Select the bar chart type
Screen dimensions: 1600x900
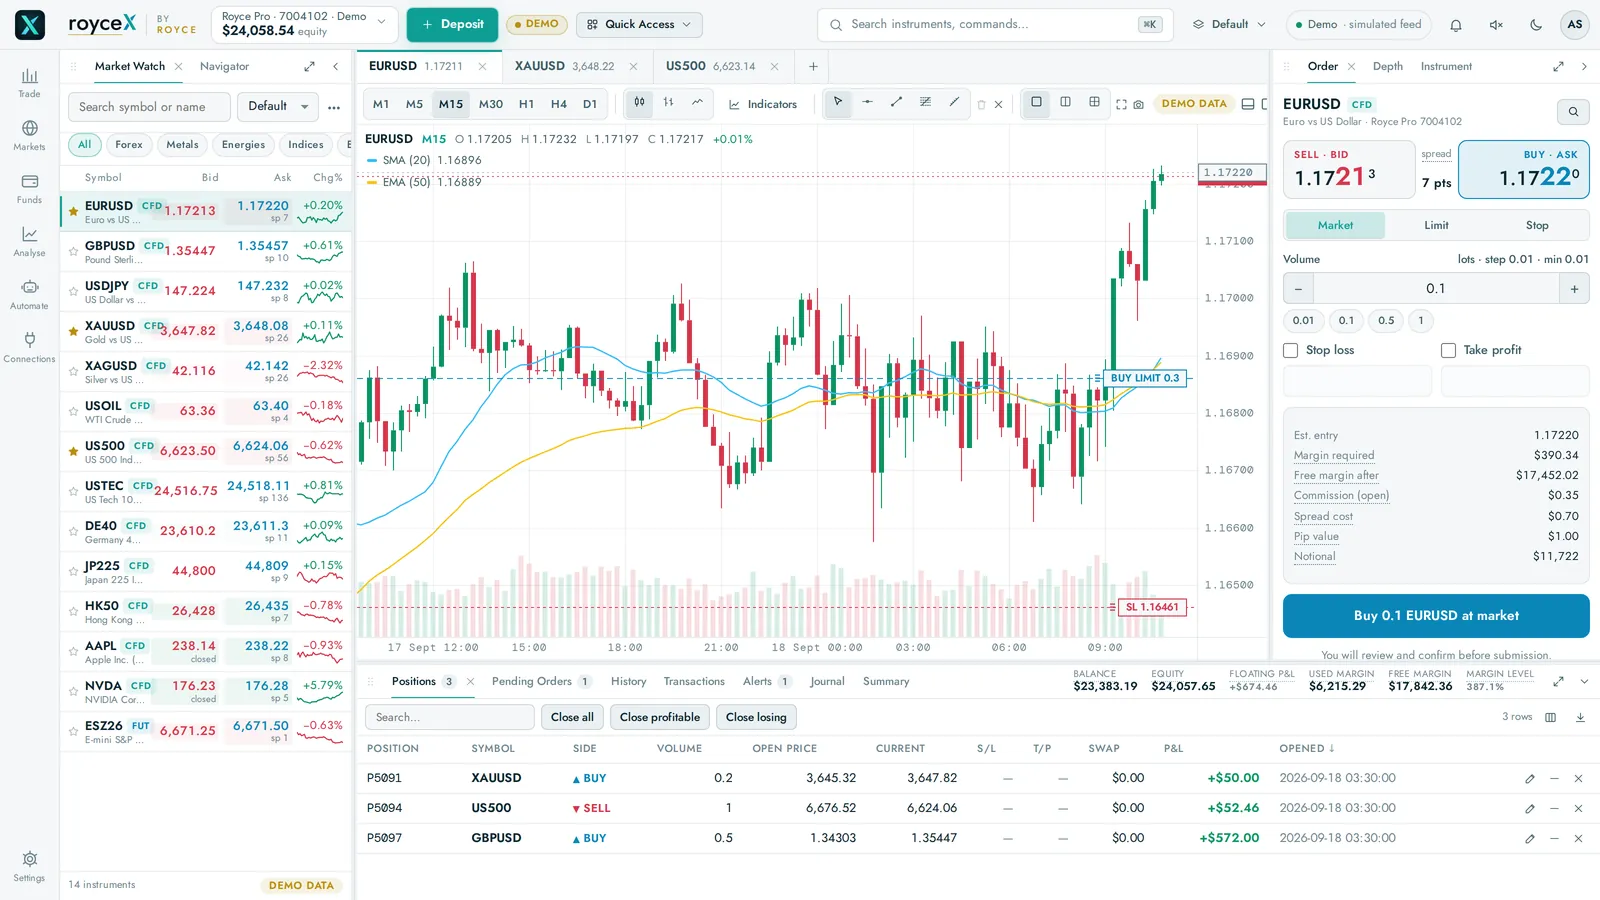668,103
